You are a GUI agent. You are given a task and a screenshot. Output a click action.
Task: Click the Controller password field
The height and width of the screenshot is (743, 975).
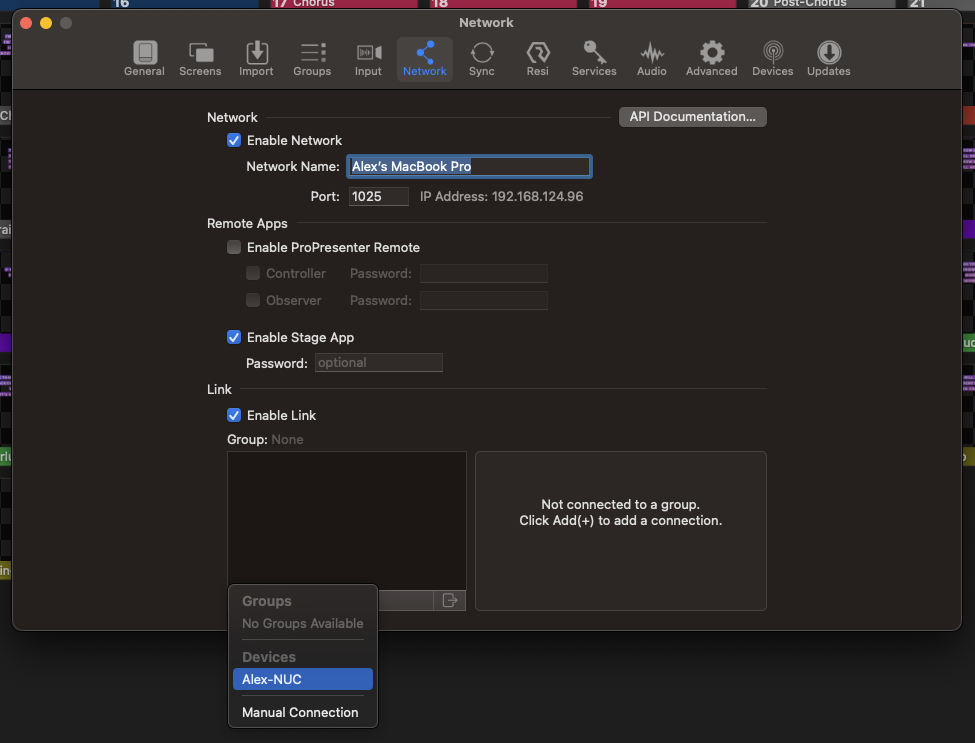(x=484, y=274)
